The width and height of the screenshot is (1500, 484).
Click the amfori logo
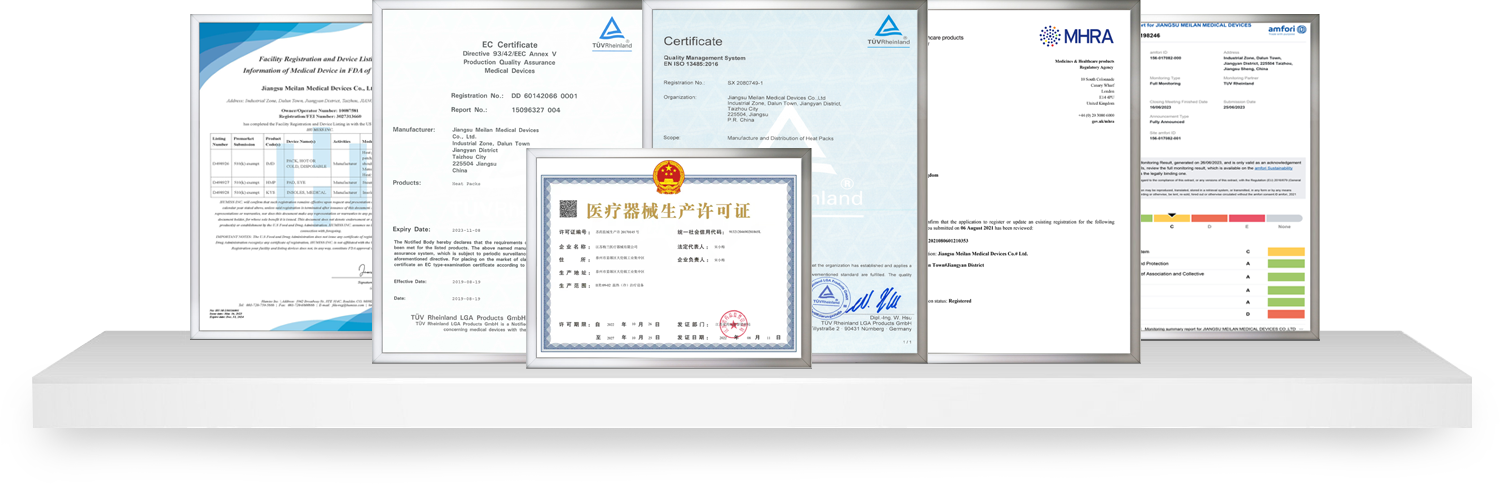[1287, 29]
